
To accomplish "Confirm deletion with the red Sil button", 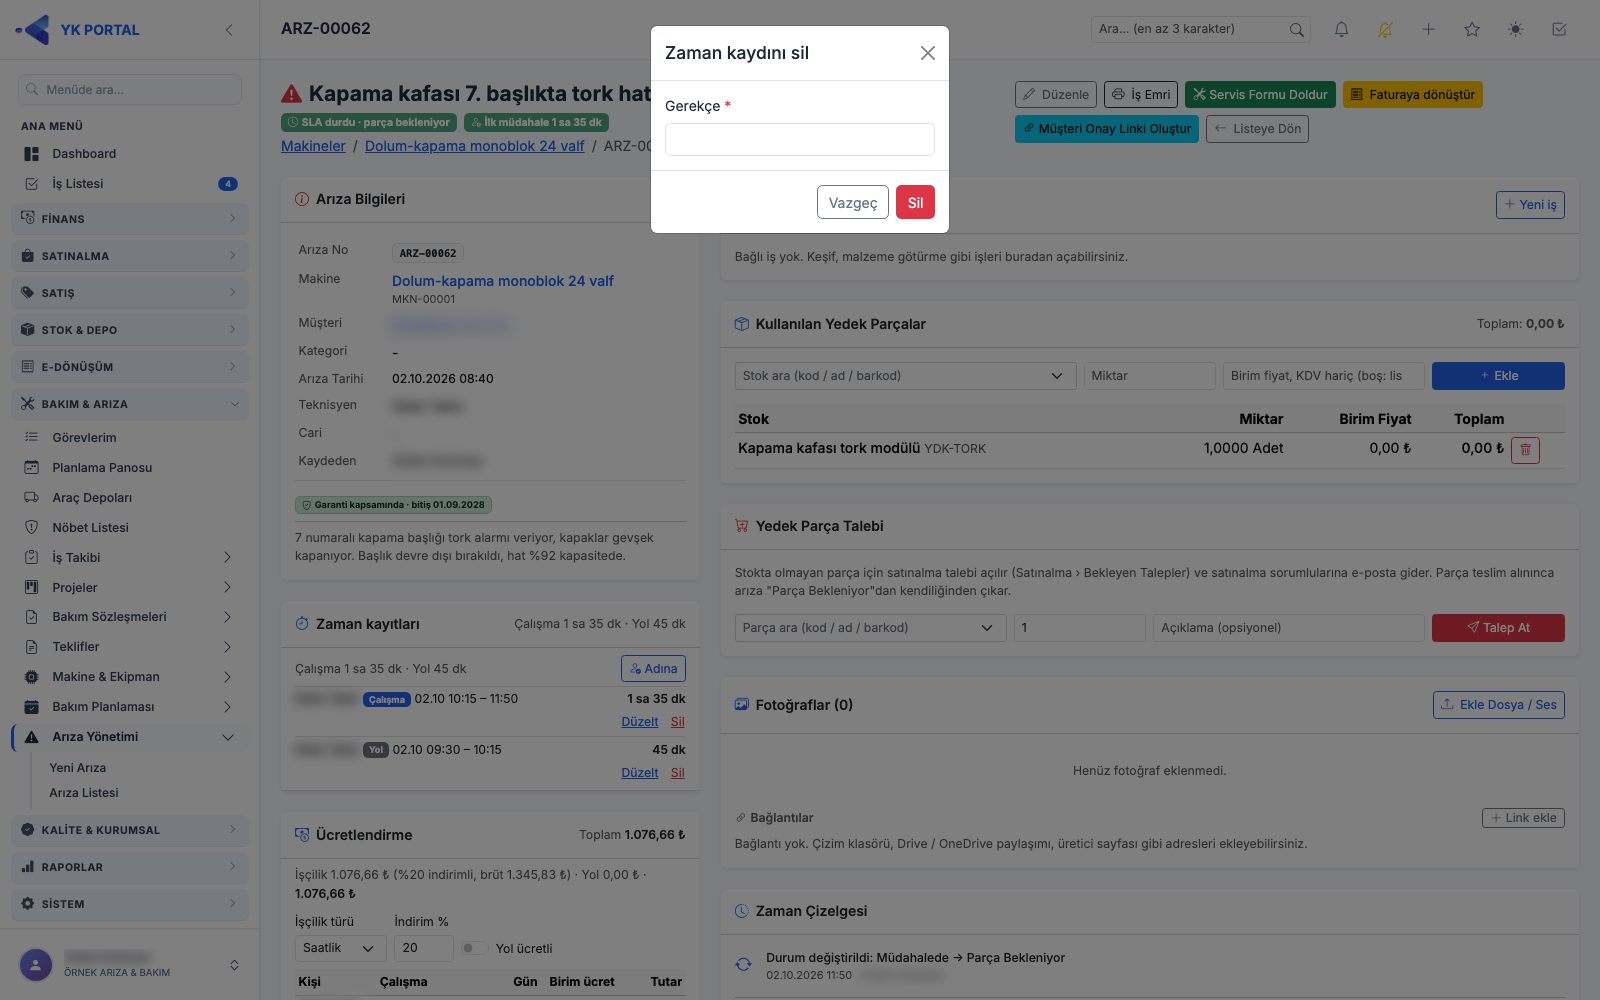I will [x=915, y=202].
